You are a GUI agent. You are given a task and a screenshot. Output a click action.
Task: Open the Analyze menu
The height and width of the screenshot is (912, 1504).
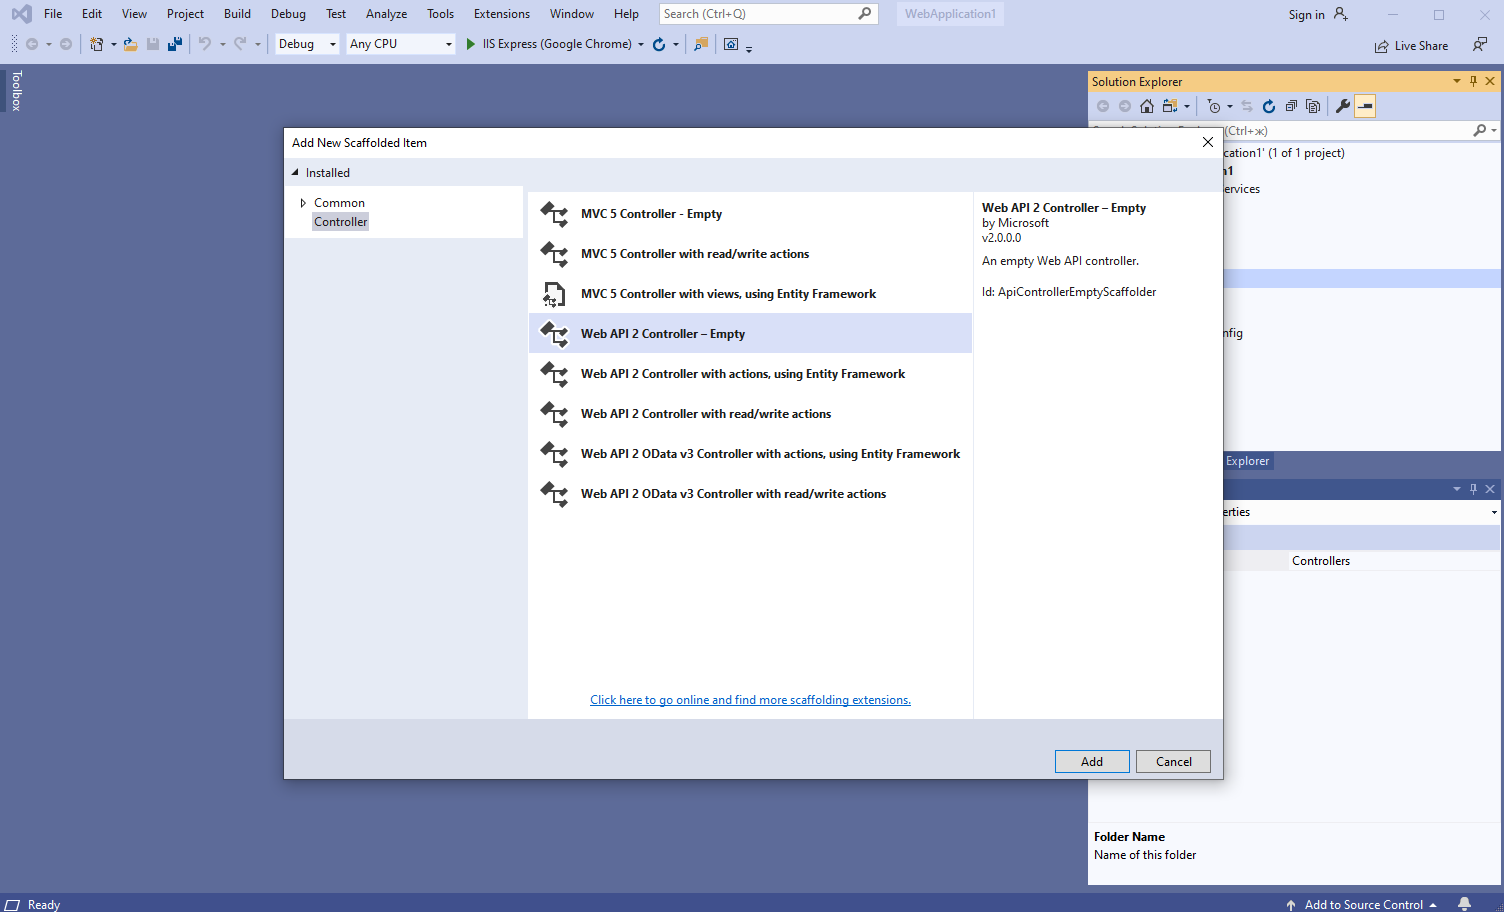pyautogui.click(x=386, y=14)
